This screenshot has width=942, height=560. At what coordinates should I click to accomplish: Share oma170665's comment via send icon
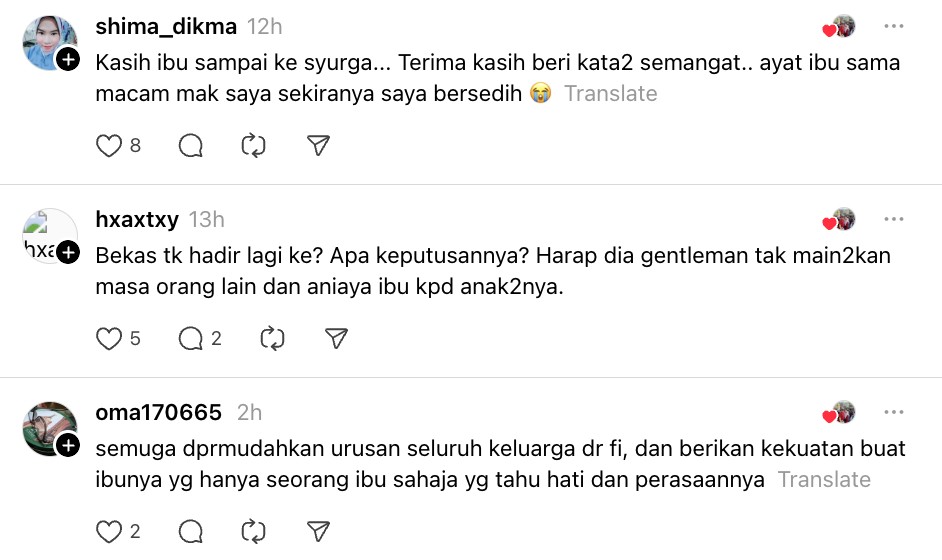click(x=318, y=531)
